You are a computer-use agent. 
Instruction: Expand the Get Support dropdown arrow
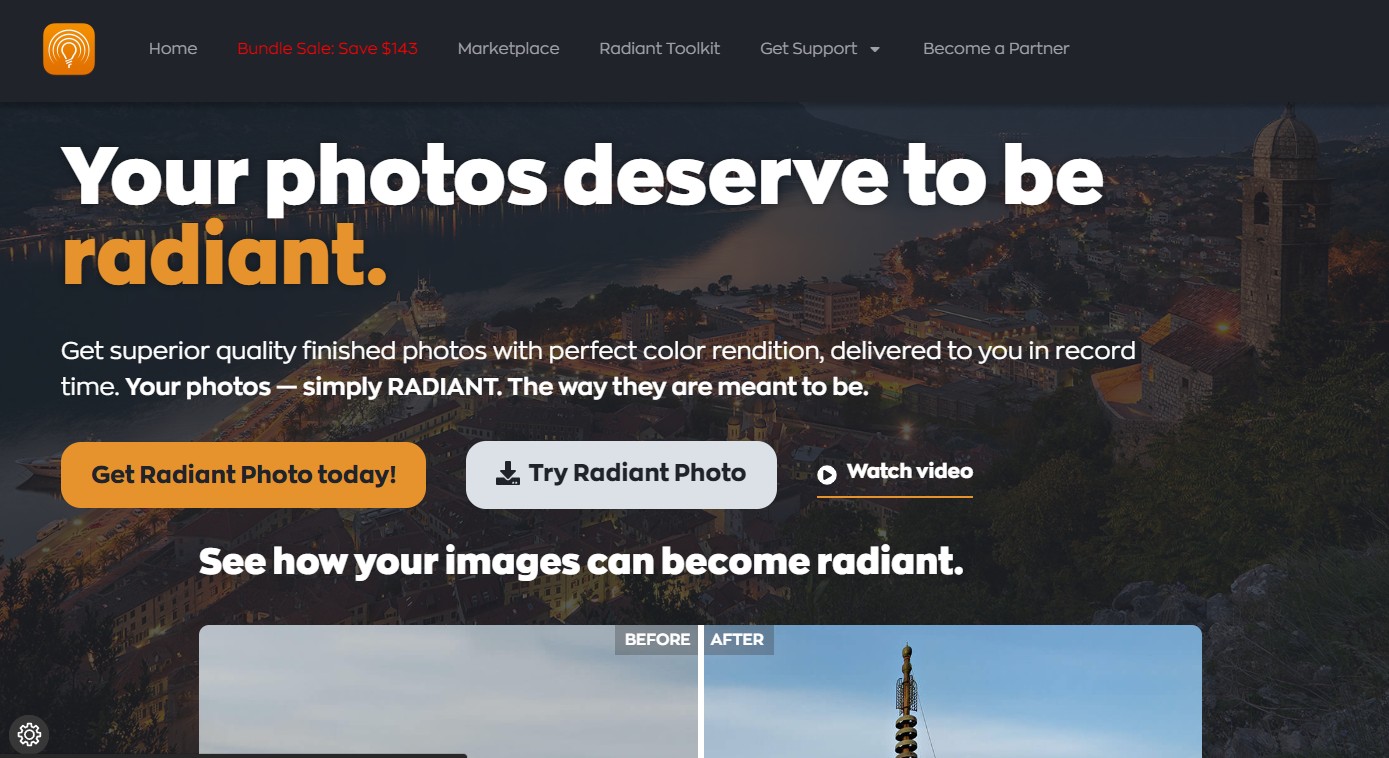click(x=875, y=49)
